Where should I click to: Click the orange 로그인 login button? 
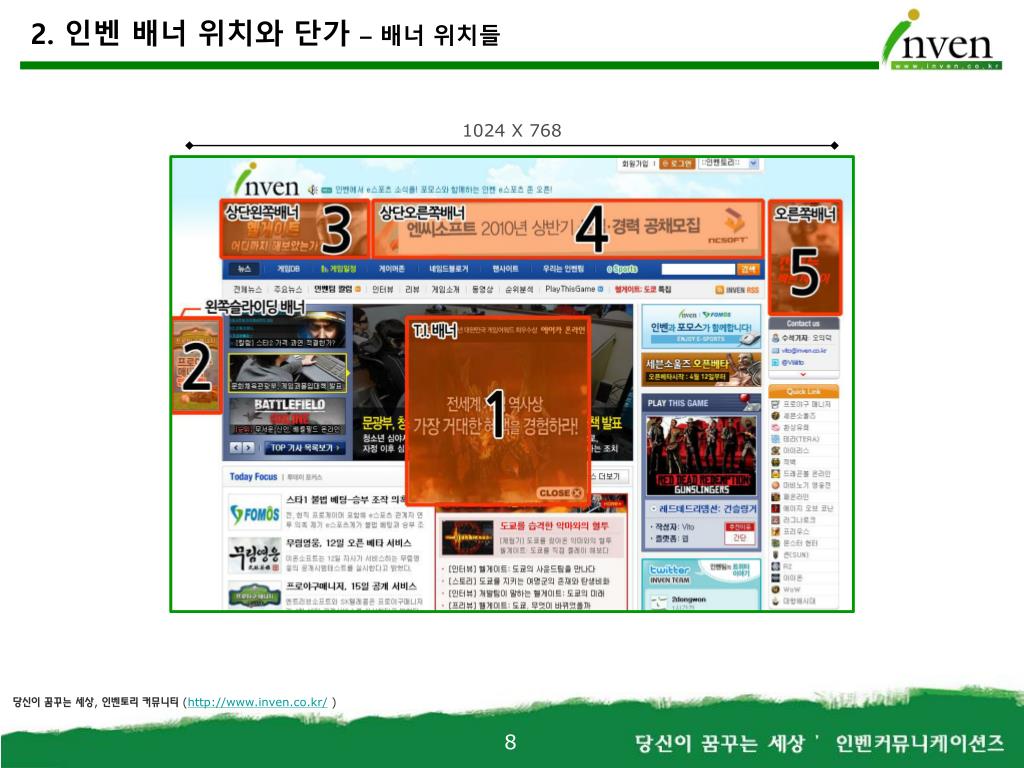coord(676,163)
